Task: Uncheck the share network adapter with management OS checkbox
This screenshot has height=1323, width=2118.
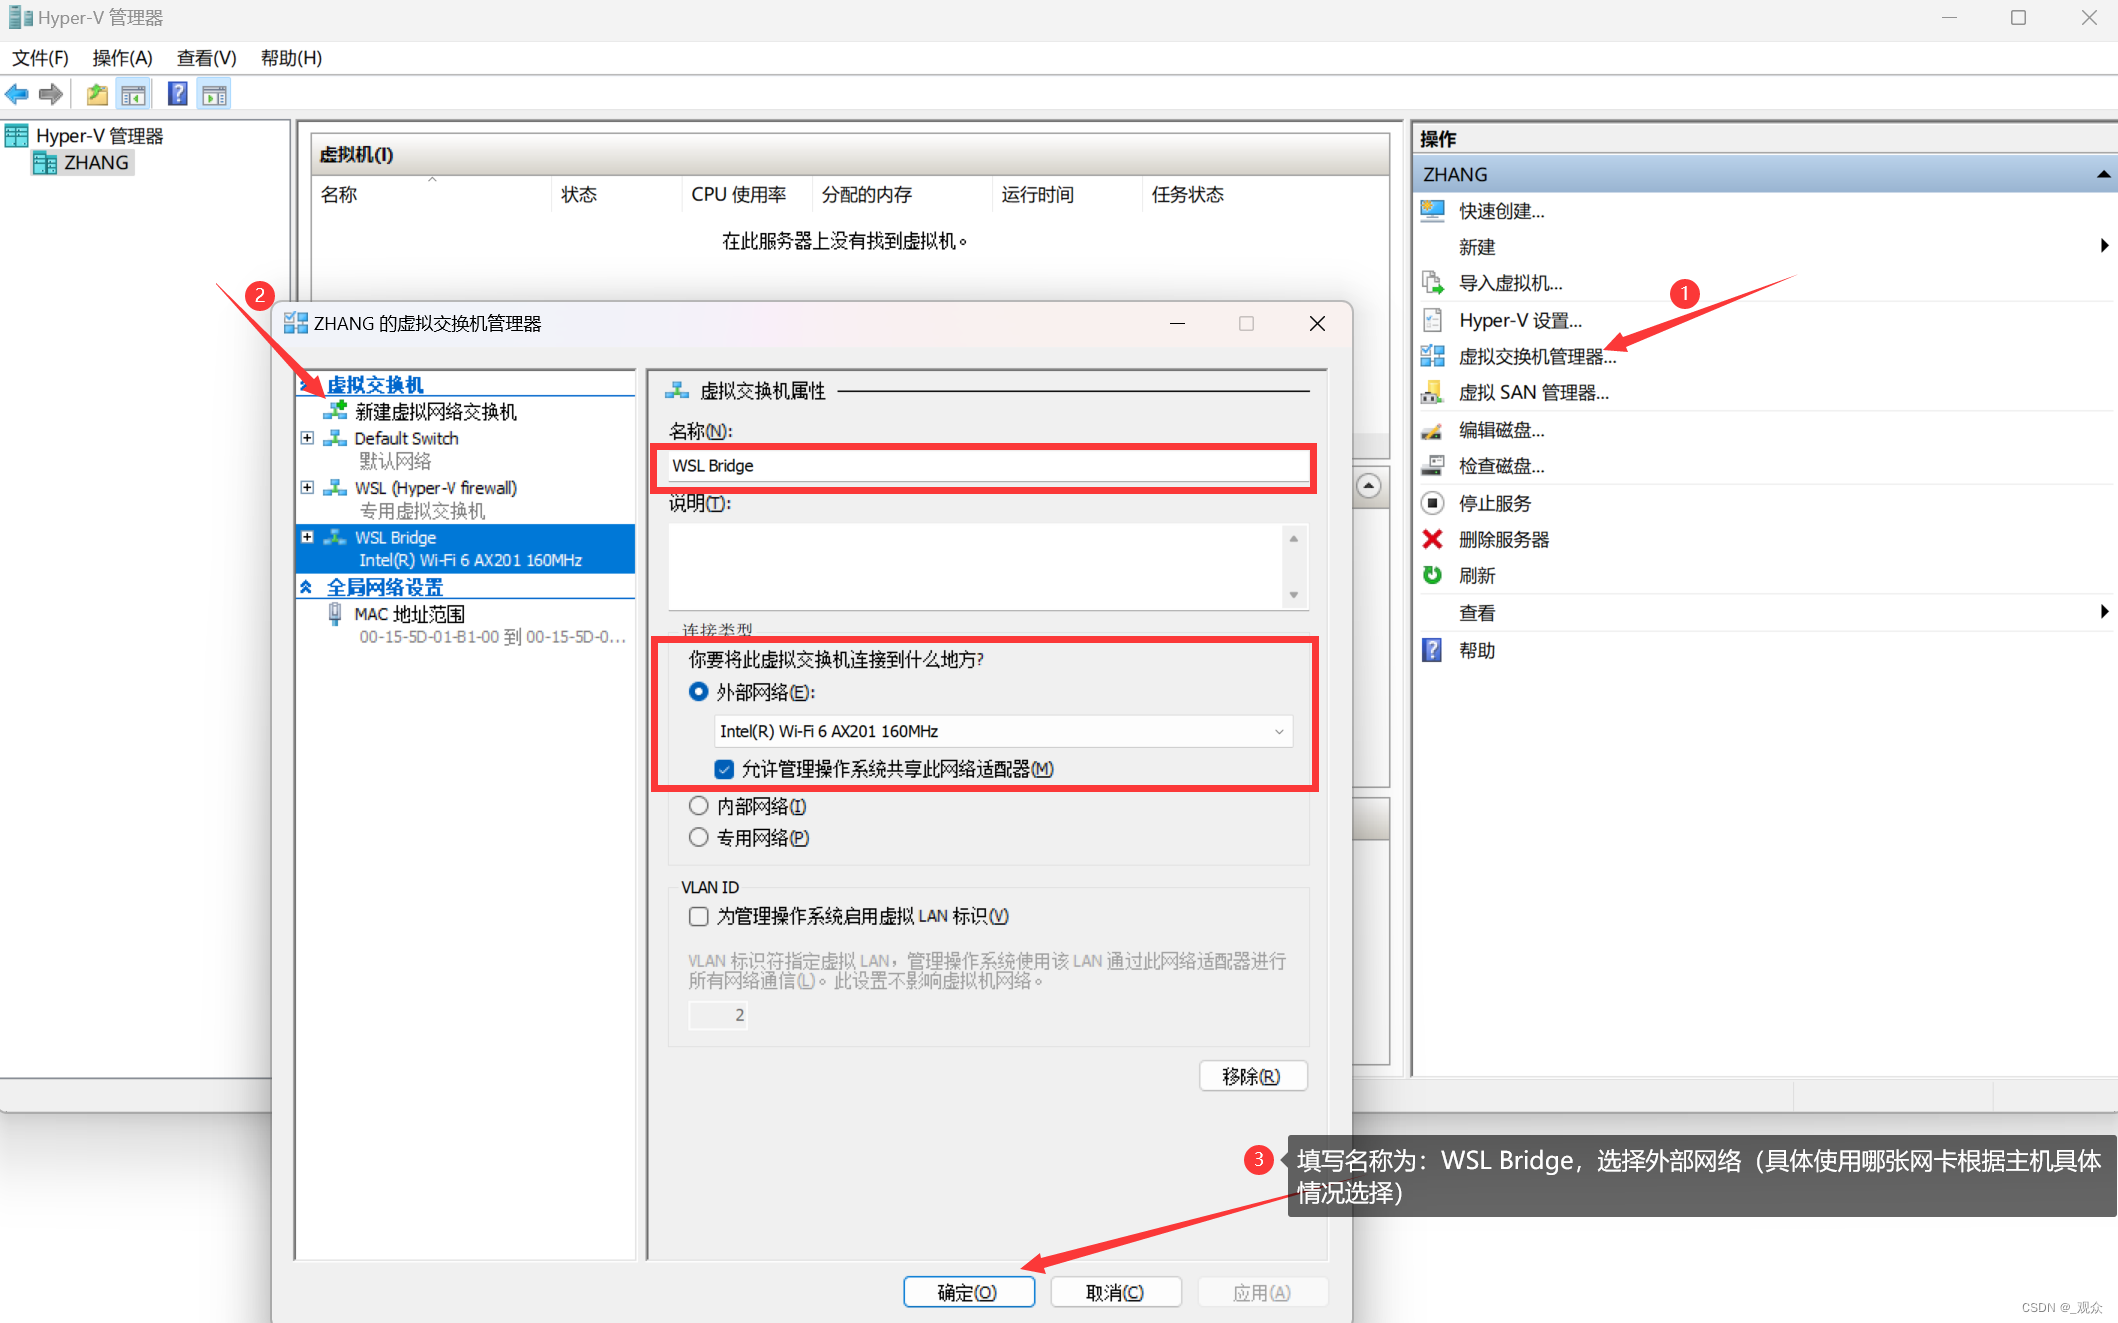Action: (724, 769)
